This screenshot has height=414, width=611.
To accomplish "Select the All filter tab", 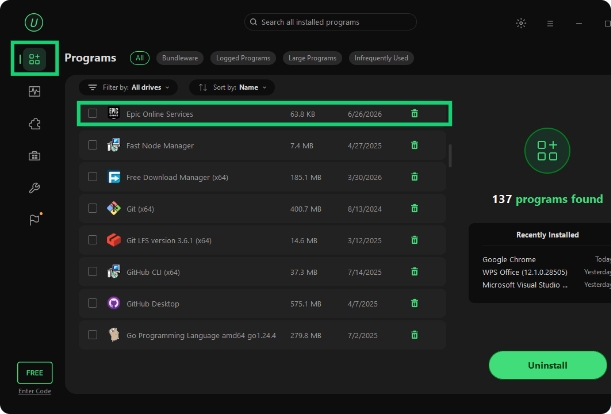I will (140, 58).
